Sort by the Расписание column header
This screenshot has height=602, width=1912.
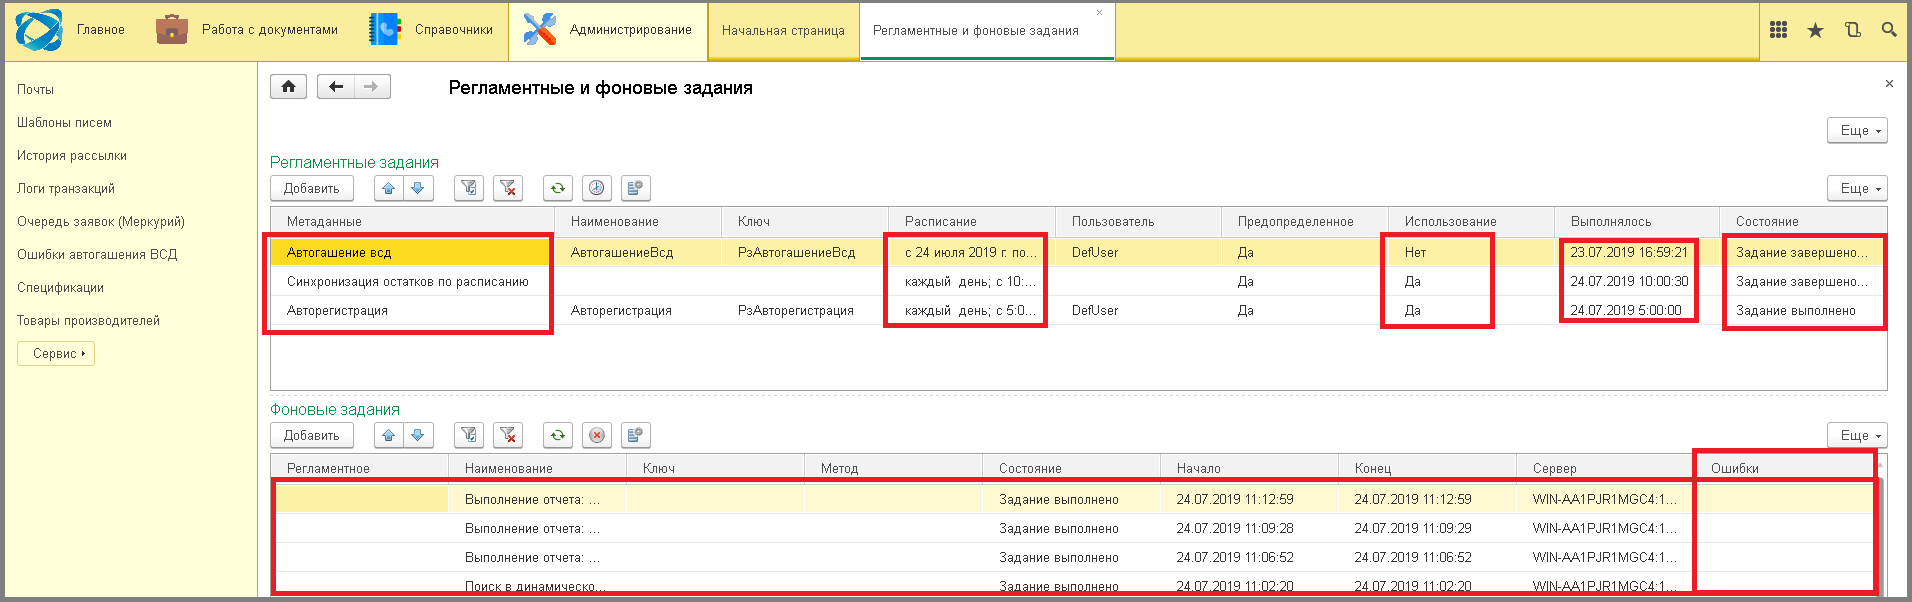pyautogui.click(x=941, y=221)
